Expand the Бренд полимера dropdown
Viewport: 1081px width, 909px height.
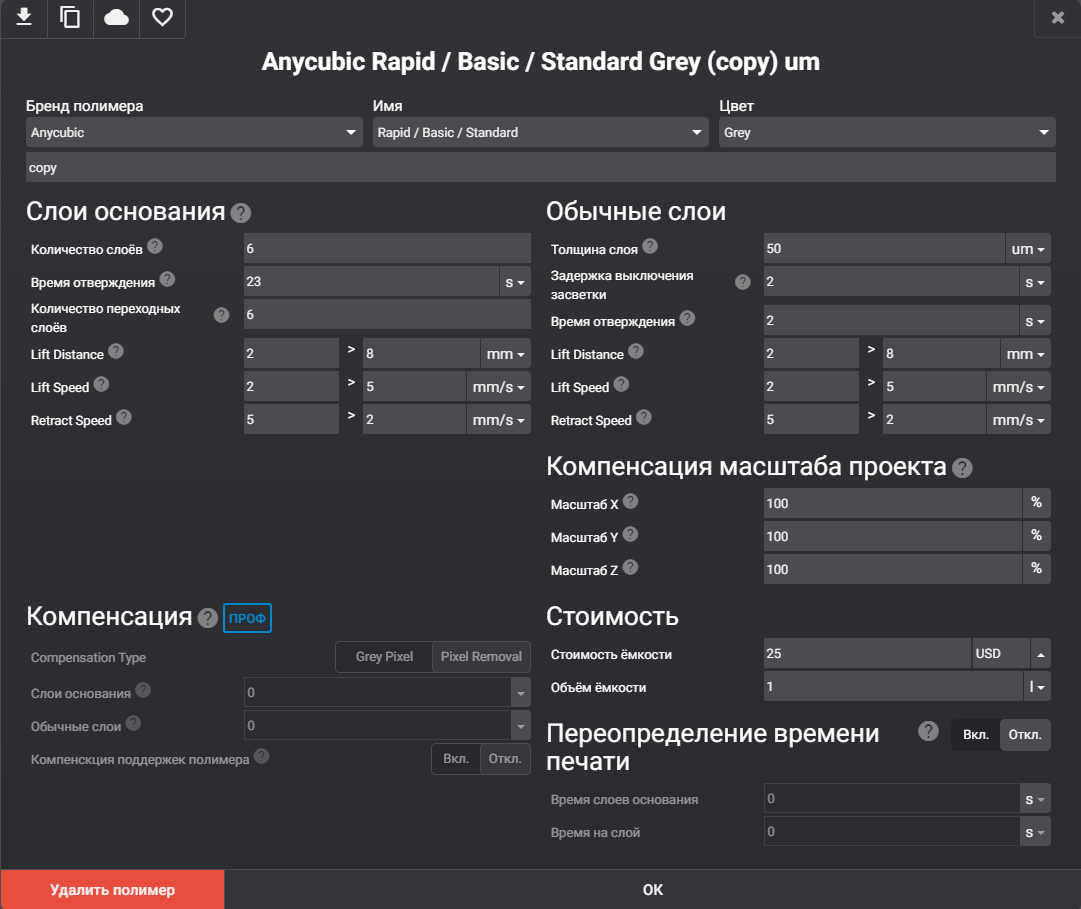[194, 132]
